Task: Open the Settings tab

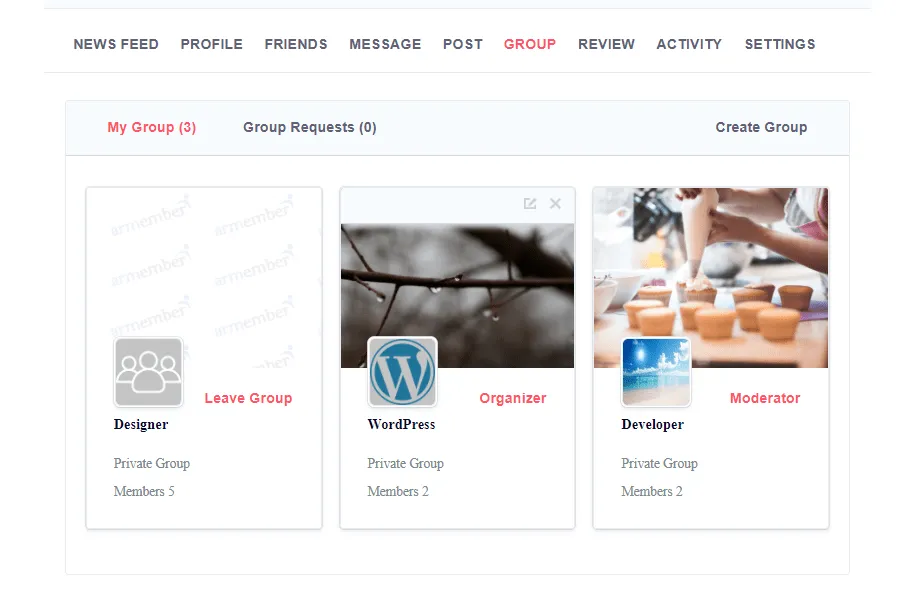Action: point(780,44)
